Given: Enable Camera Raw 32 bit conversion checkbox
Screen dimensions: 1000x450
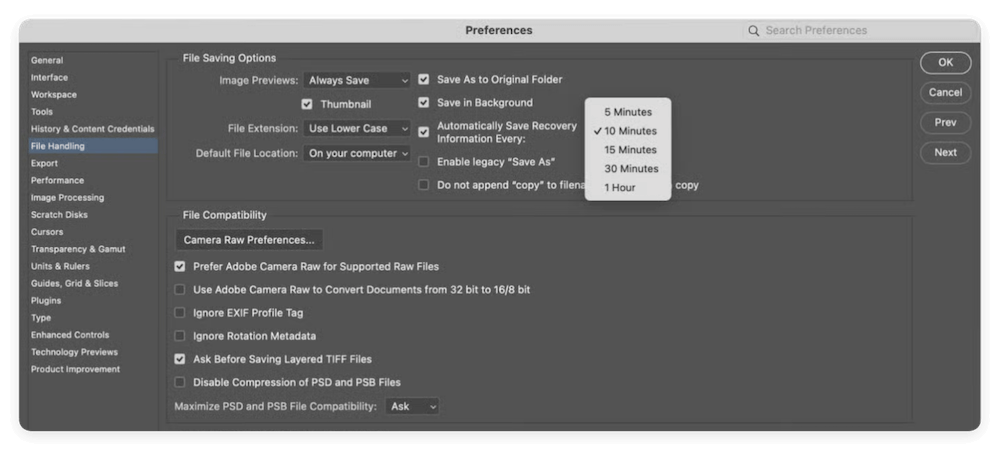Looking at the screenshot, I should pos(180,290).
